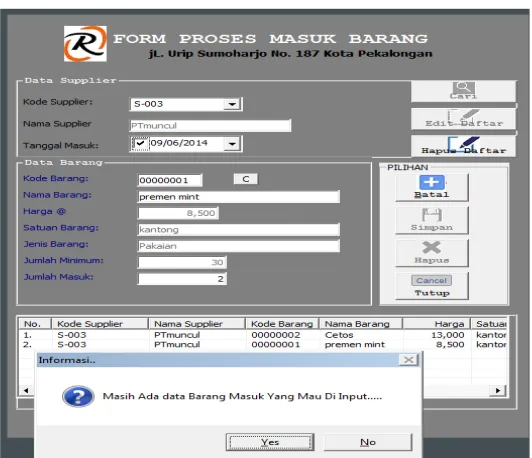Click the Jumlah Minimum field
532x458 pixels.
tap(182, 262)
